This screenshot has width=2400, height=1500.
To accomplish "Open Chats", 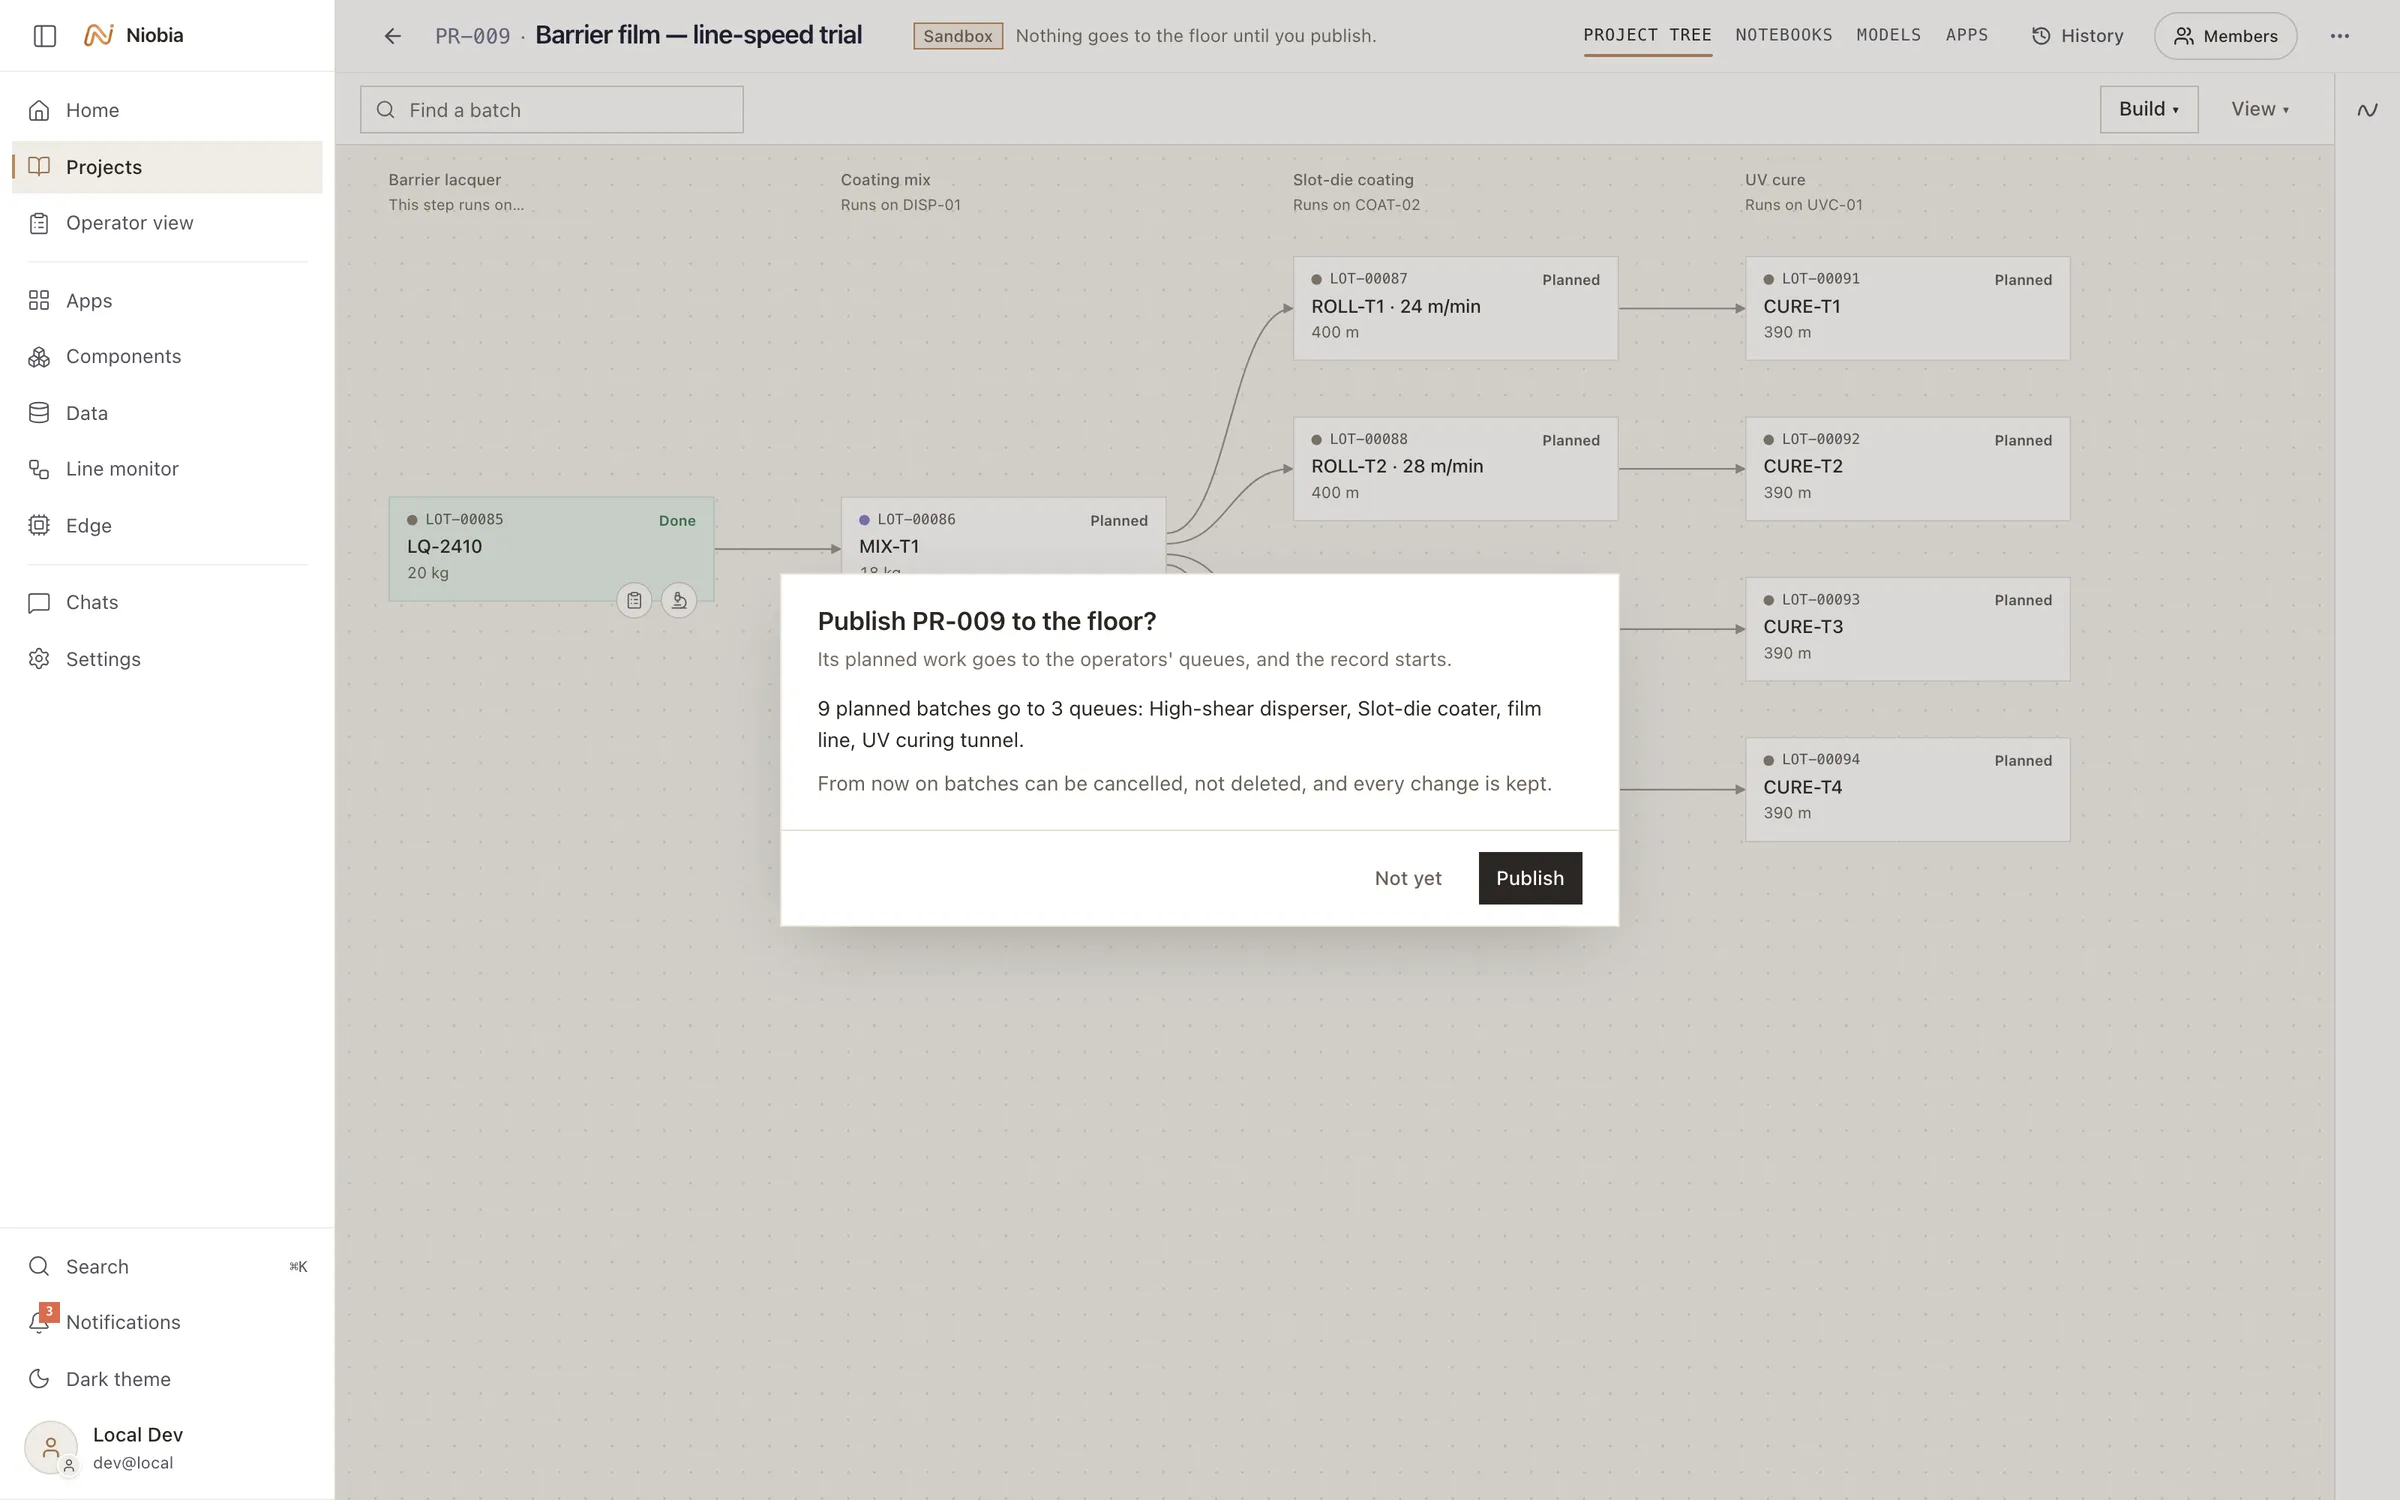I will [167, 602].
